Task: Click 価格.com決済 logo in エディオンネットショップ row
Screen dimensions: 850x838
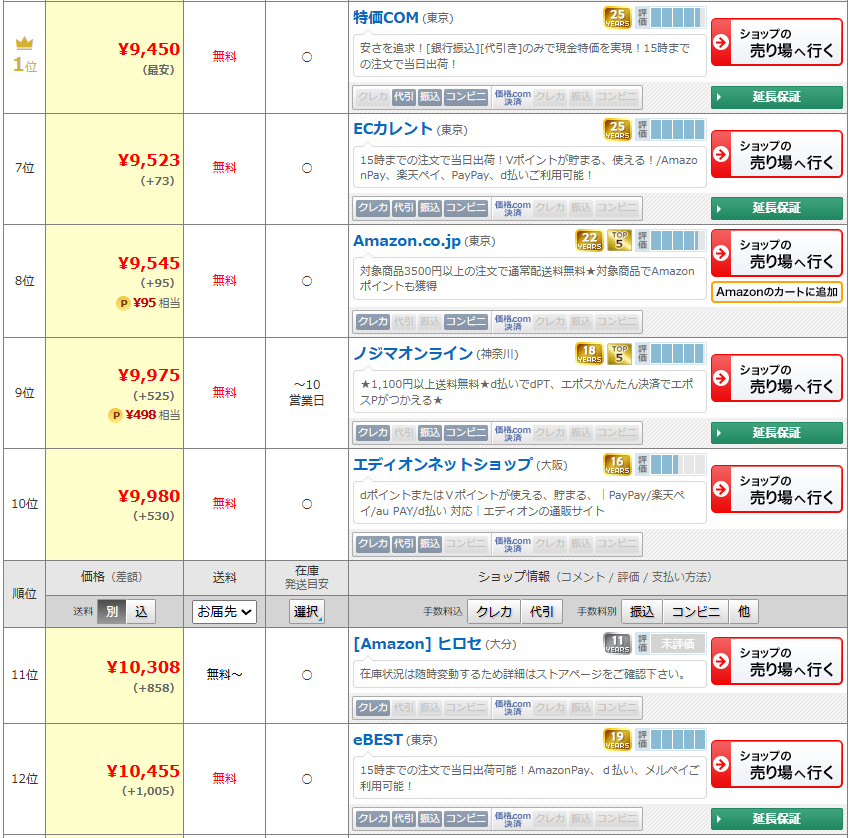Action: click(512, 544)
